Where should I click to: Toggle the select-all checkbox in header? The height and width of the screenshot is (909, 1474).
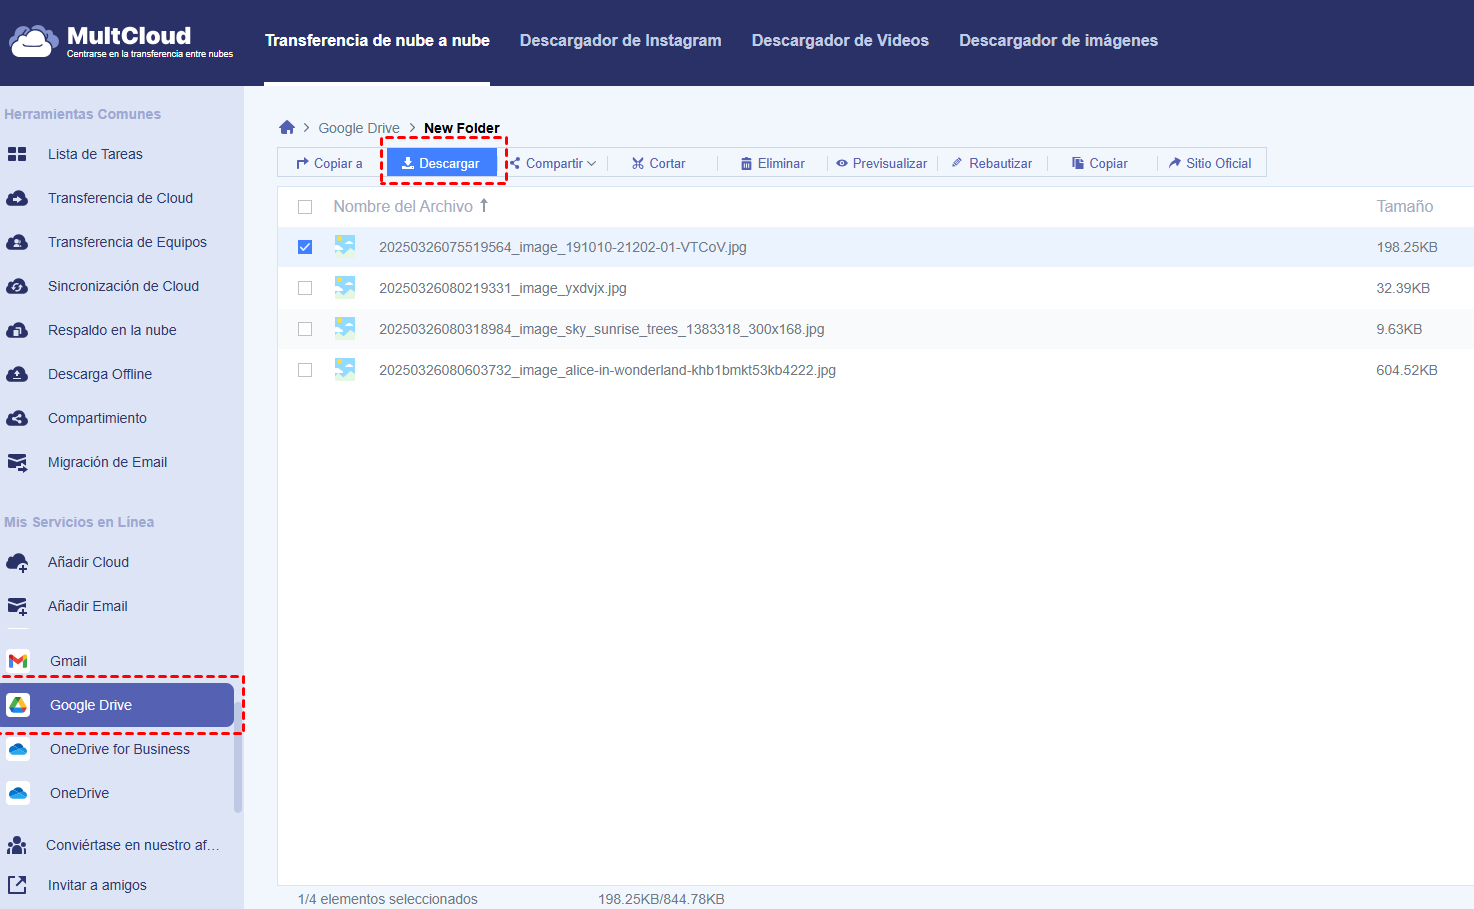(305, 207)
